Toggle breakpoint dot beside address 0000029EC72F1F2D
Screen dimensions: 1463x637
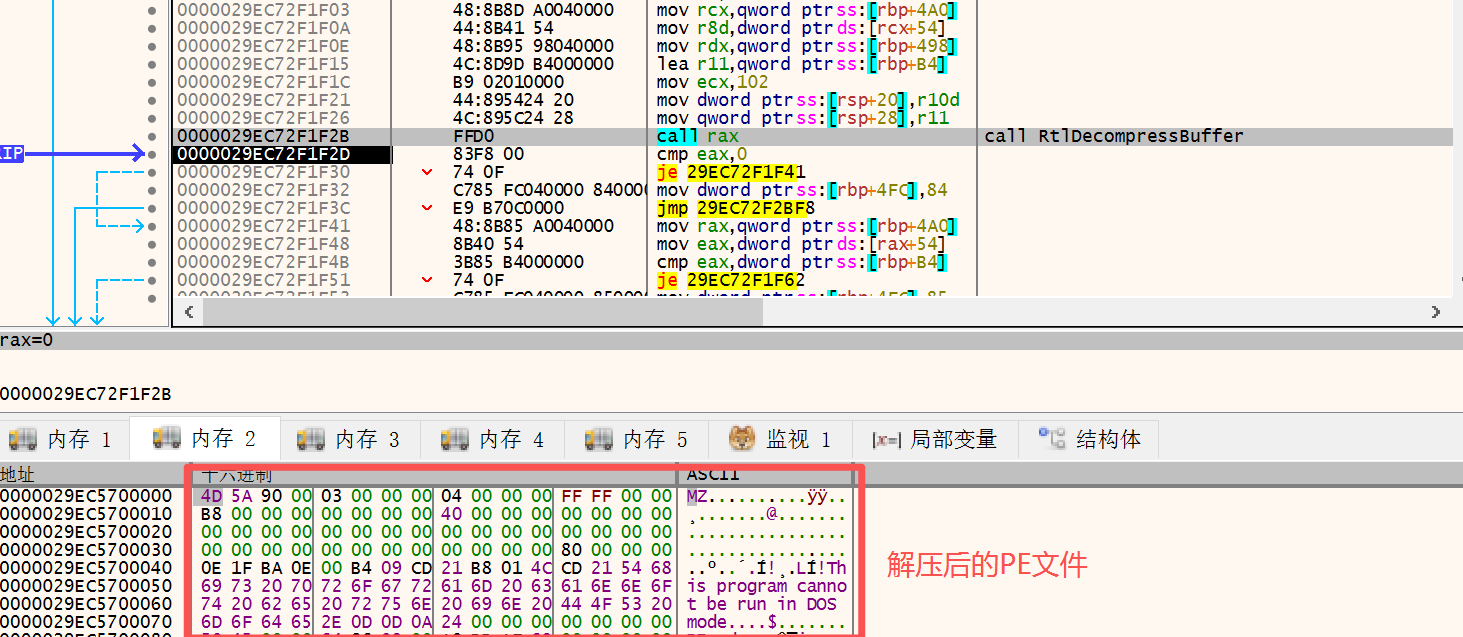pos(152,154)
